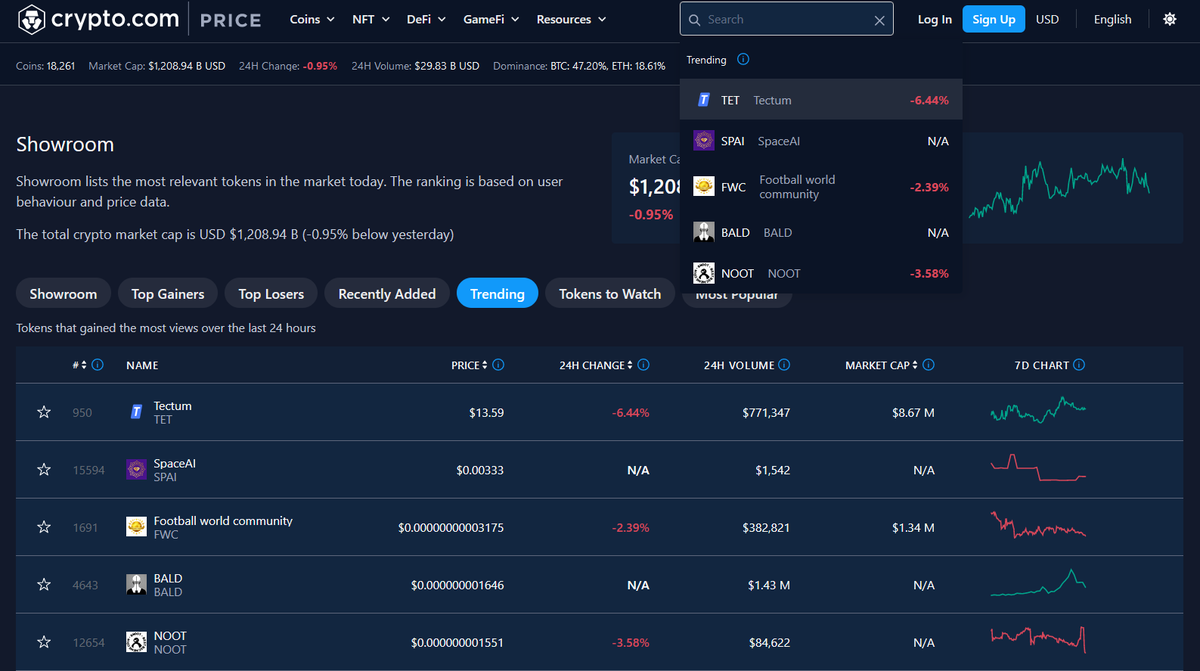Open the Resources dropdown menu
1200x671 pixels.
pyautogui.click(x=571, y=19)
